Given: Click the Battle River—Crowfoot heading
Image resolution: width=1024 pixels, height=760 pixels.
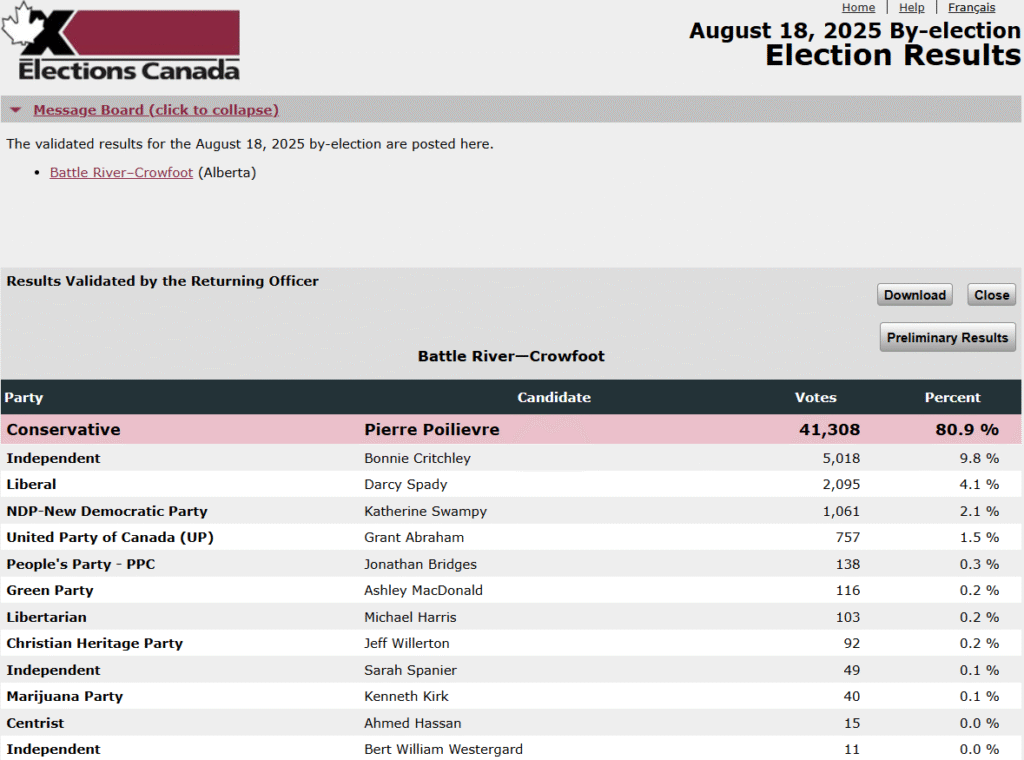Looking at the screenshot, I should [x=511, y=355].
